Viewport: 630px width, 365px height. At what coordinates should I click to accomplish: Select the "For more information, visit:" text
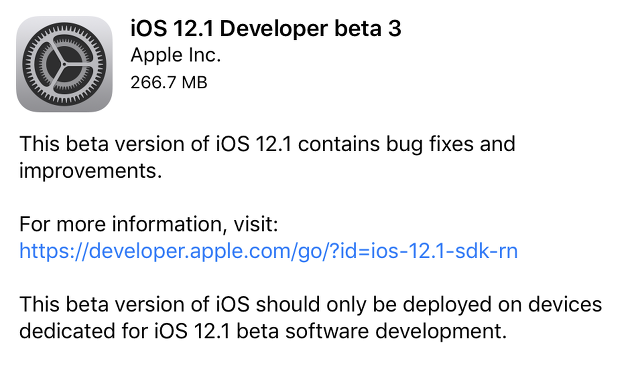[149, 224]
